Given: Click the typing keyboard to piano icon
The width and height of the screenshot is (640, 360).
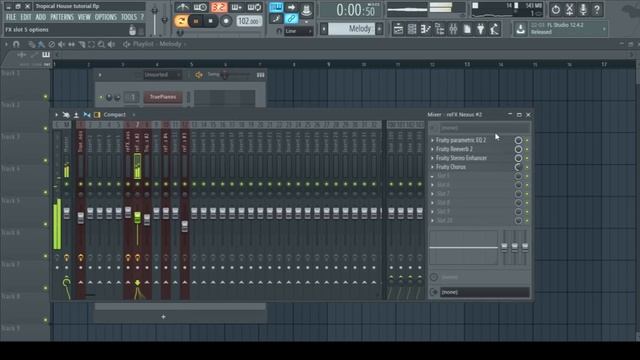Looking at the screenshot, I should point(276,7).
